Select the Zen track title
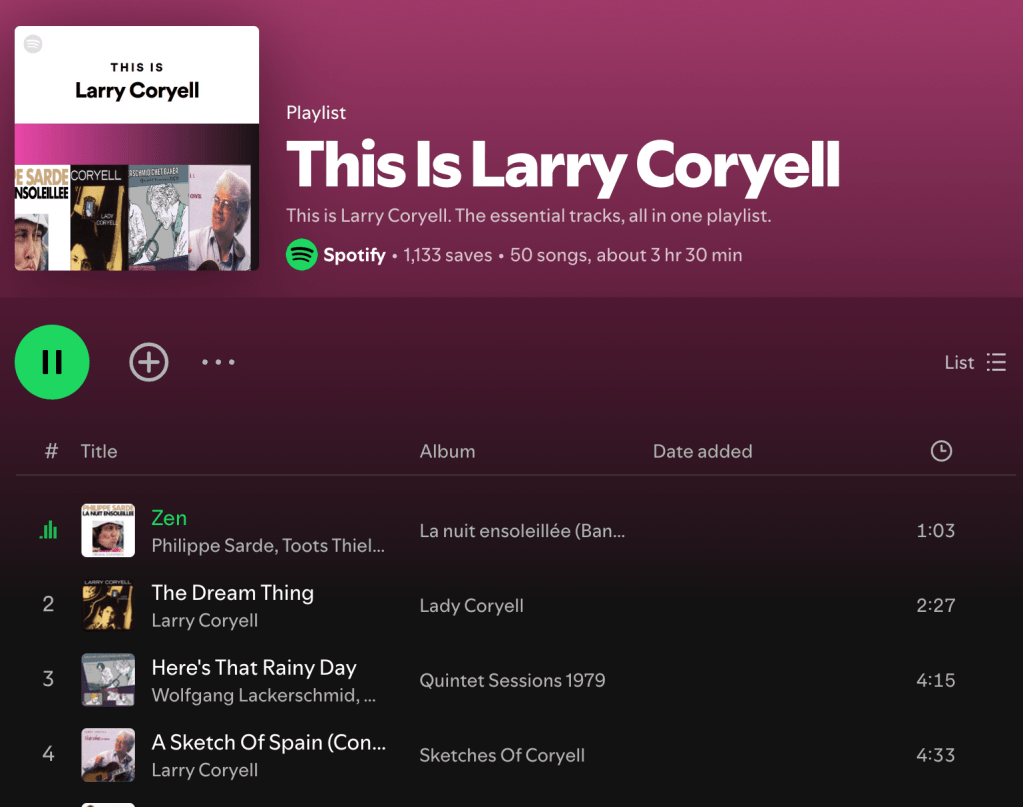 click(x=169, y=518)
